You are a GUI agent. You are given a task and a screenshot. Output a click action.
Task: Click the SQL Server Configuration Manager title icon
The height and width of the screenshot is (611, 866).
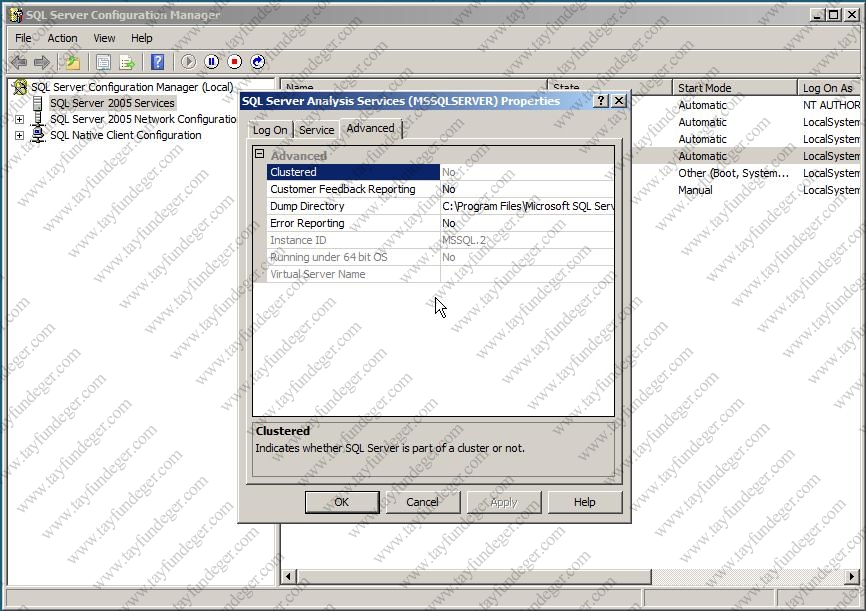point(17,15)
